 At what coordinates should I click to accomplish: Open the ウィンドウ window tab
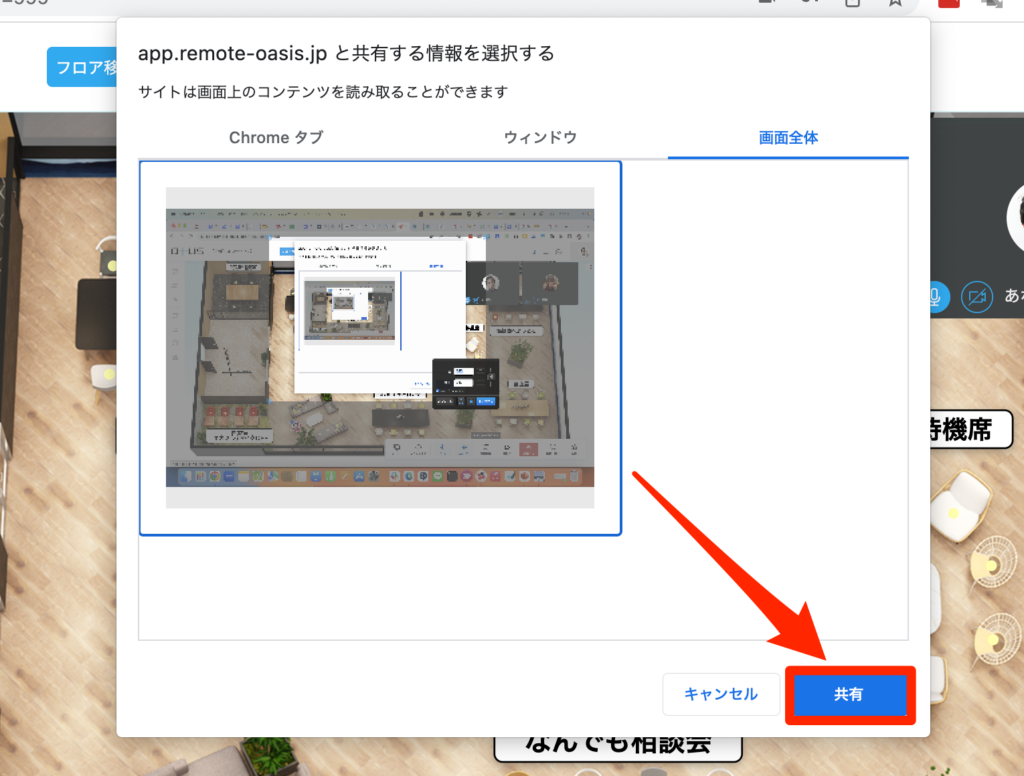pyautogui.click(x=540, y=138)
